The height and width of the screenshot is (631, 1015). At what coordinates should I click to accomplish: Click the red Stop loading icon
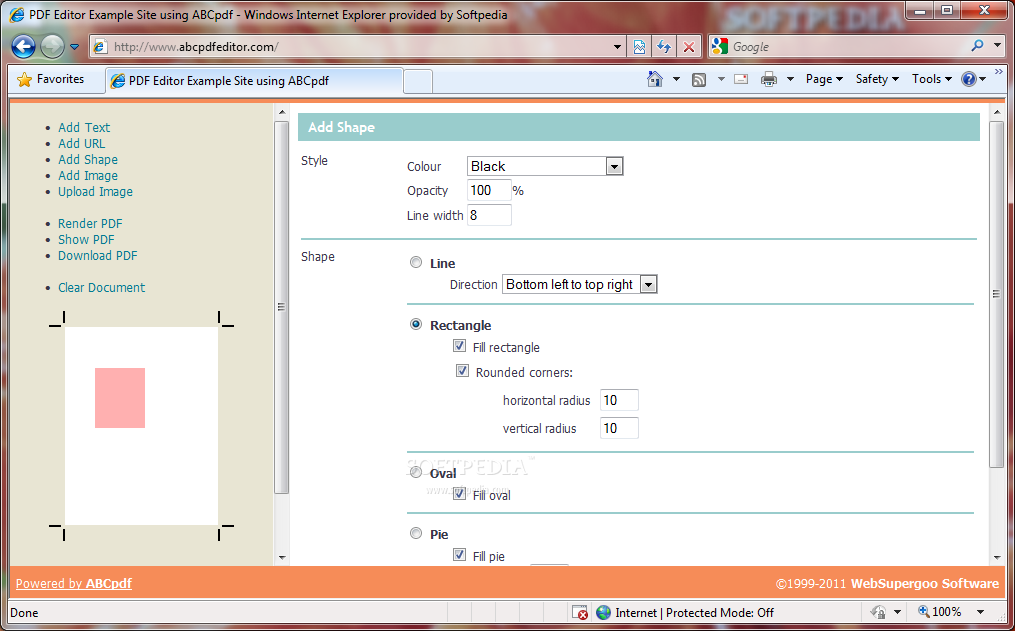click(689, 47)
